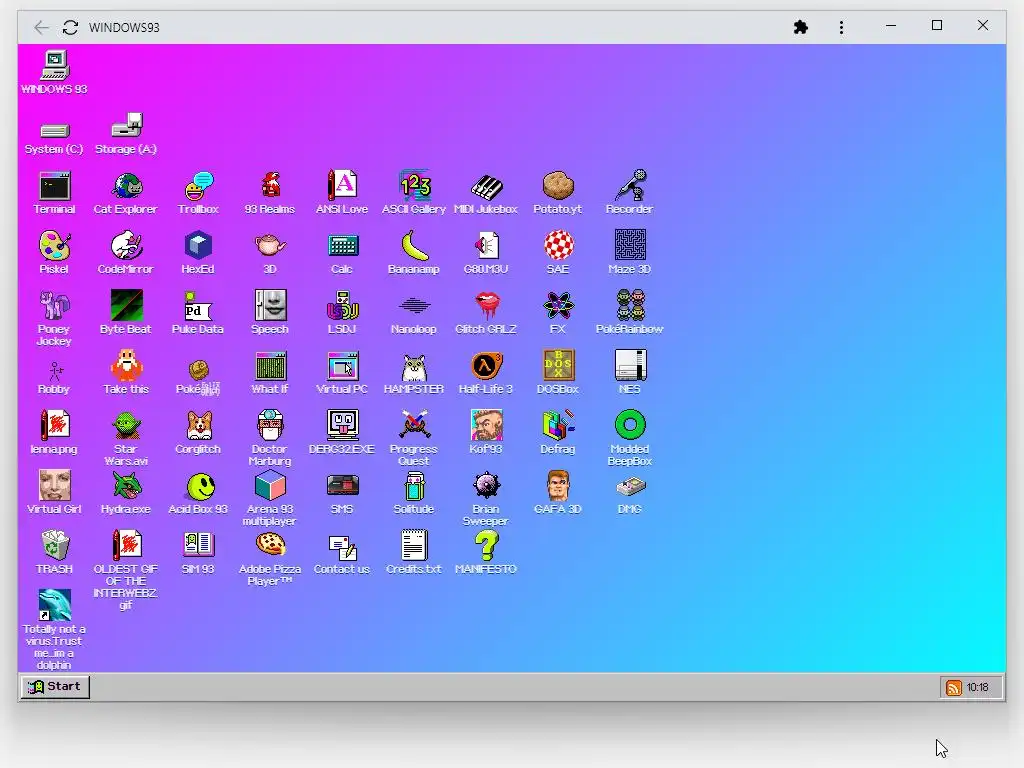The height and width of the screenshot is (768, 1024).
Task: Open the Calc calculator icon
Action: [x=342, y=247]
